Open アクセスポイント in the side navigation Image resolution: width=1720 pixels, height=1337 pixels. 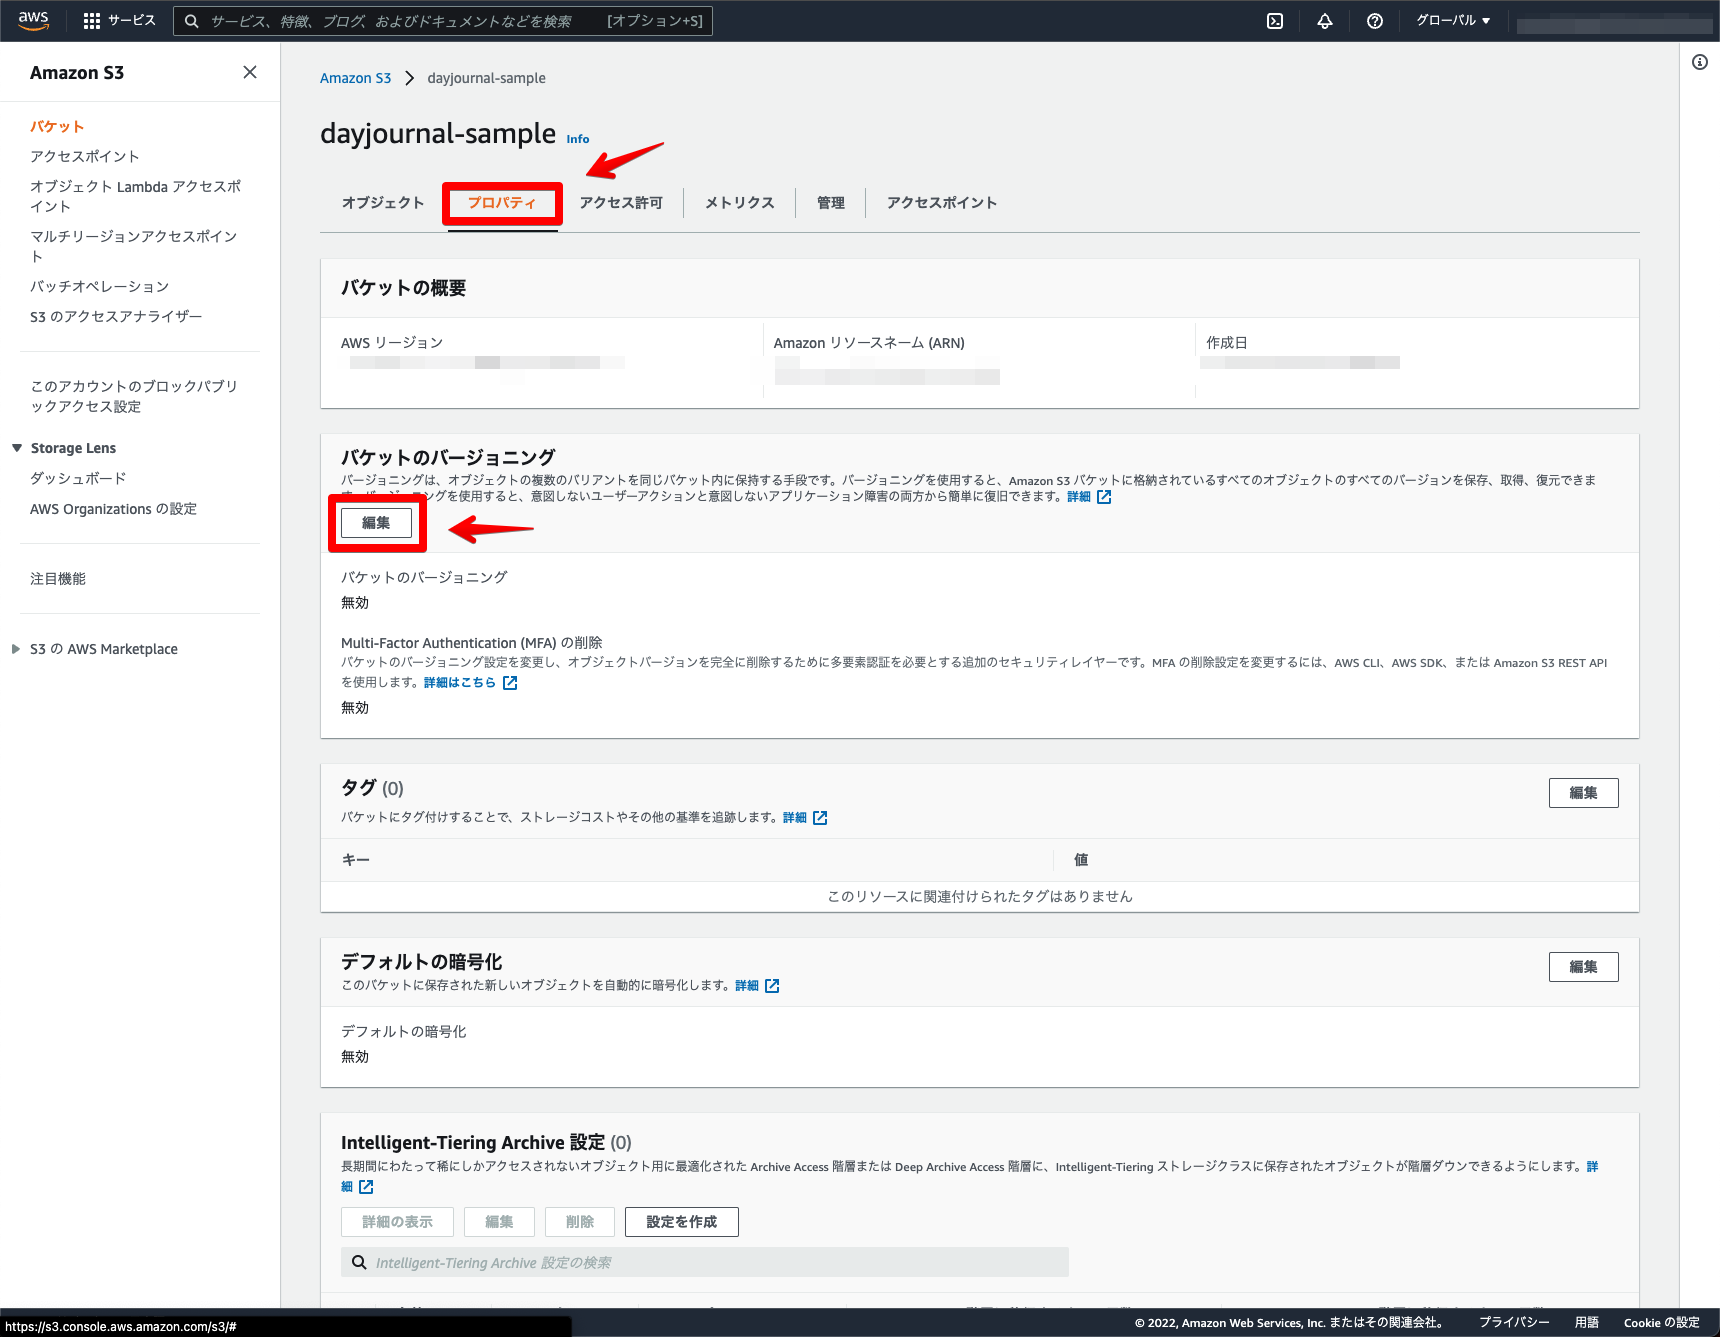click(x=85, y=157)
